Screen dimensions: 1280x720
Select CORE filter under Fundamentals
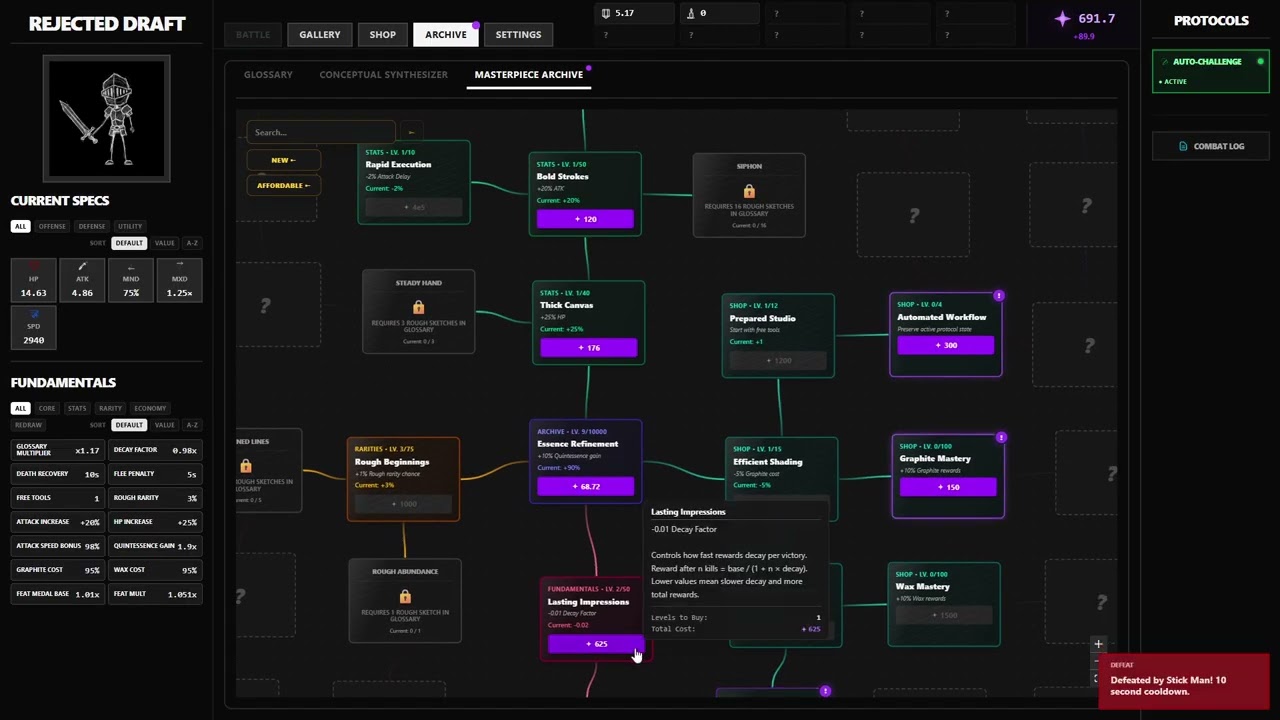[x=47, y=408]
